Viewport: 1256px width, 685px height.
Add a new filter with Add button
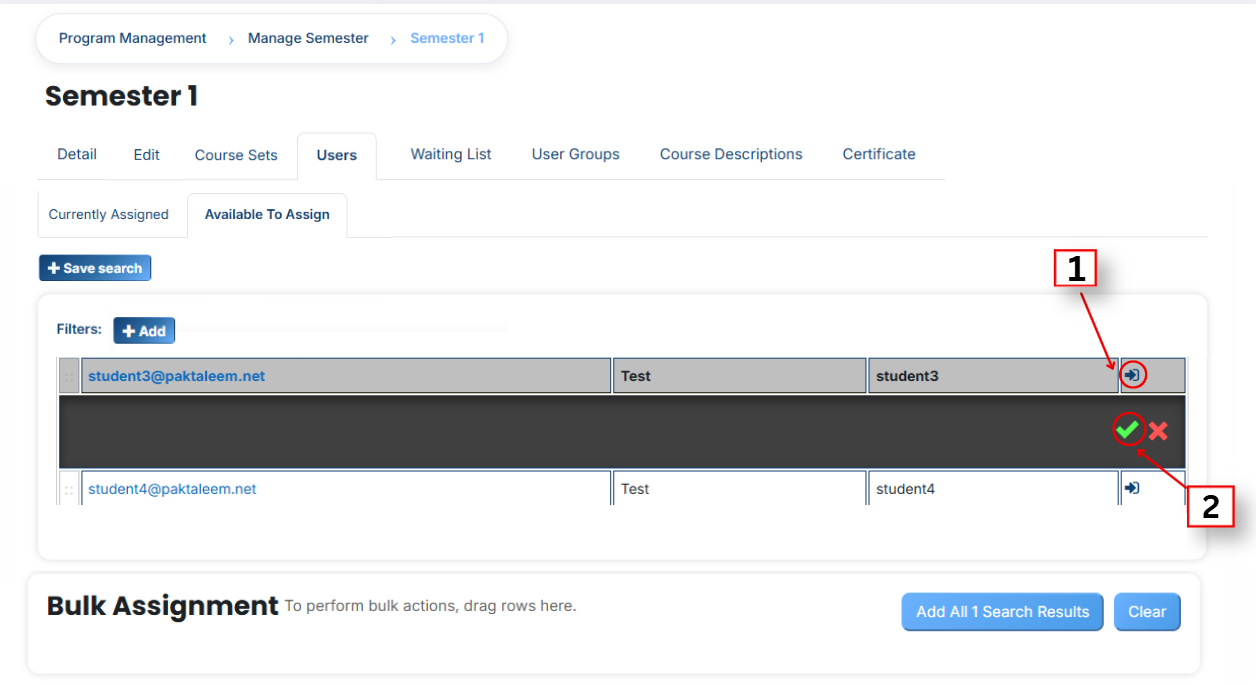coord(144,331)
